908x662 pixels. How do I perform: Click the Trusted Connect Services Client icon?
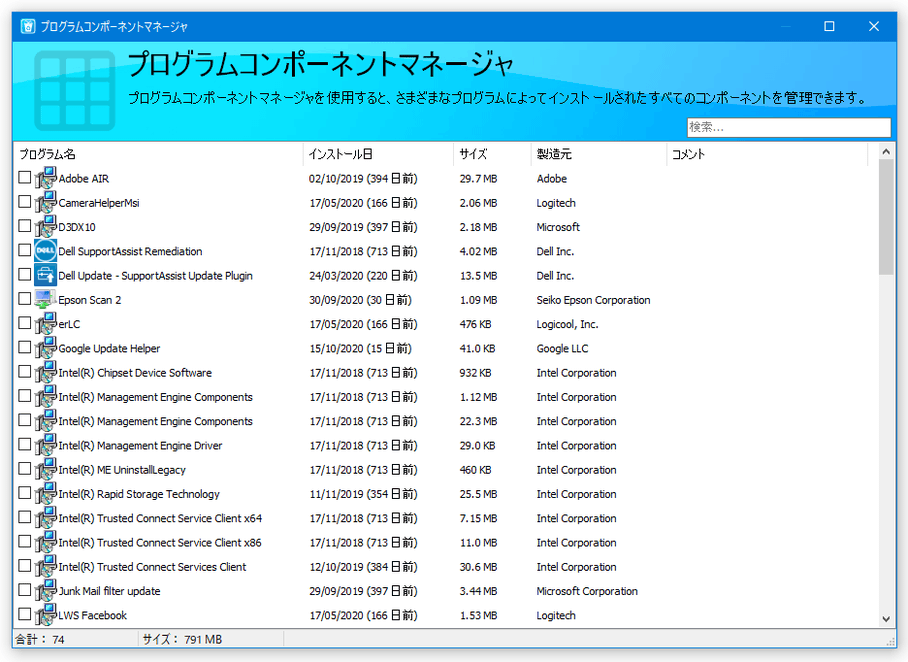pyautogui.click(x=45, y=567)
